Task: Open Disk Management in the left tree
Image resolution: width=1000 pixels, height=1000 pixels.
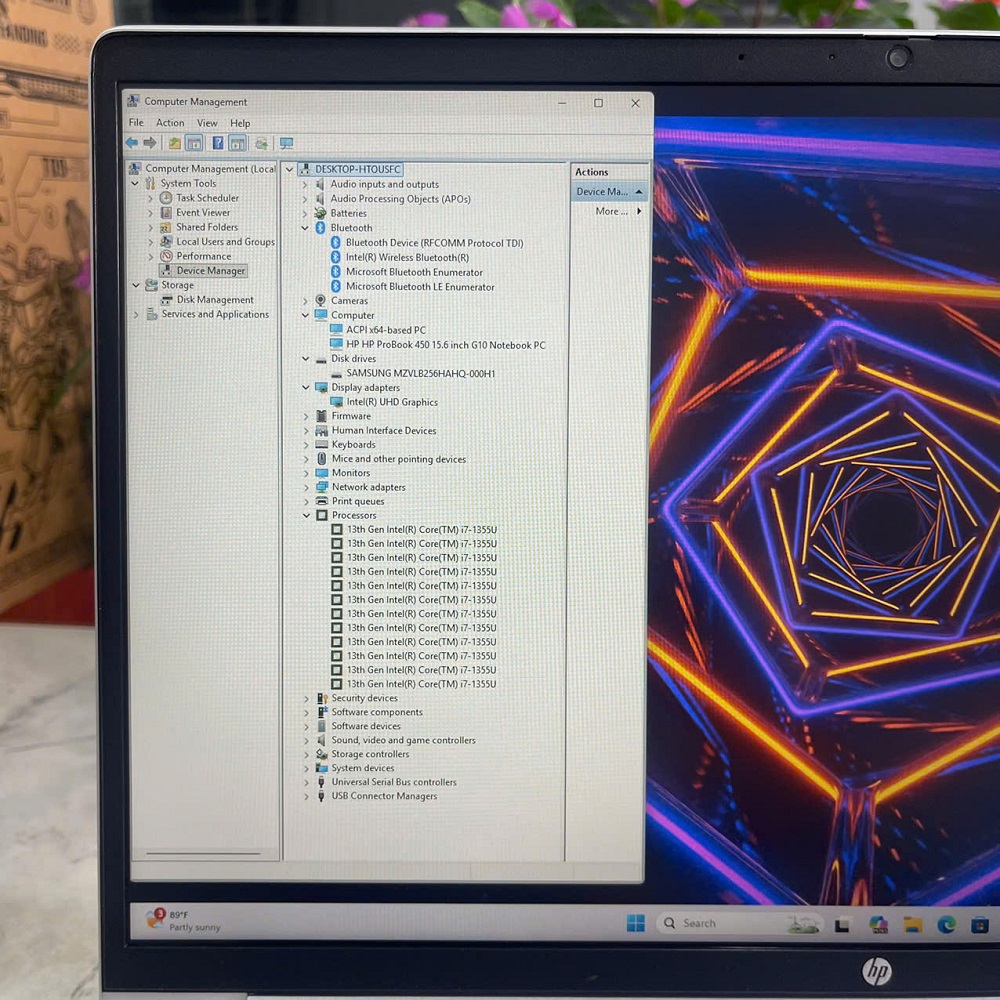Action: [x=214, y=300]
